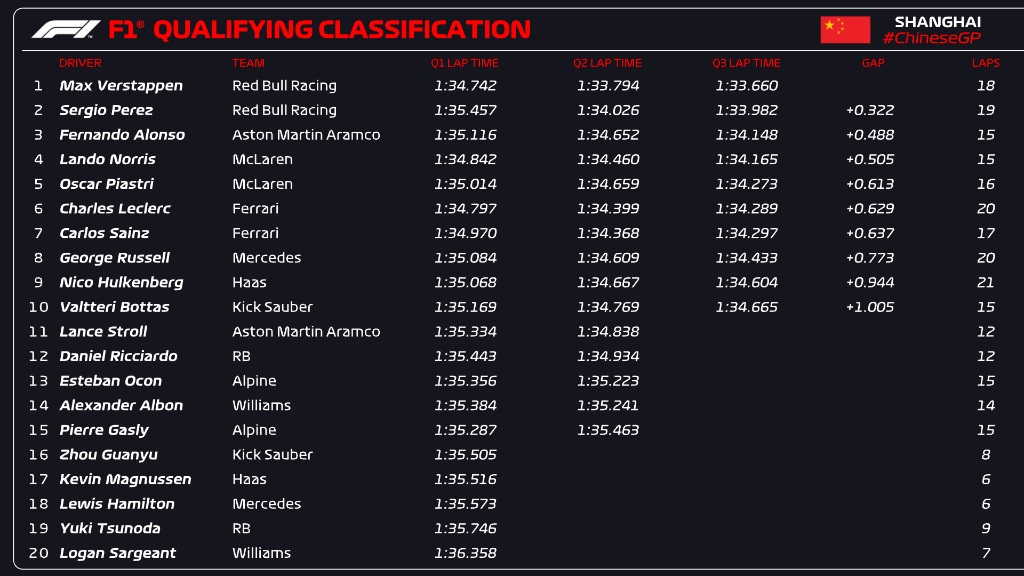Click Nico Hulkenberg's lap count 21

coord(985,282)
